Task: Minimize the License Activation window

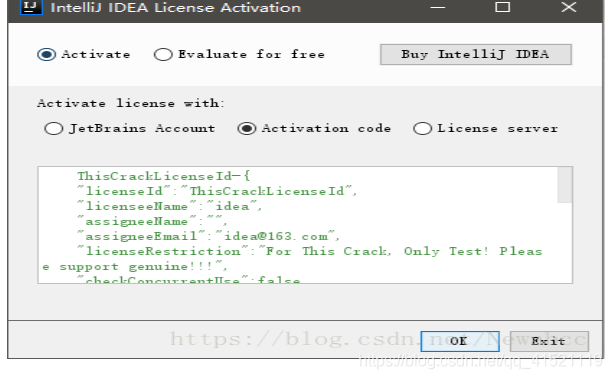Action: point(438,7)
